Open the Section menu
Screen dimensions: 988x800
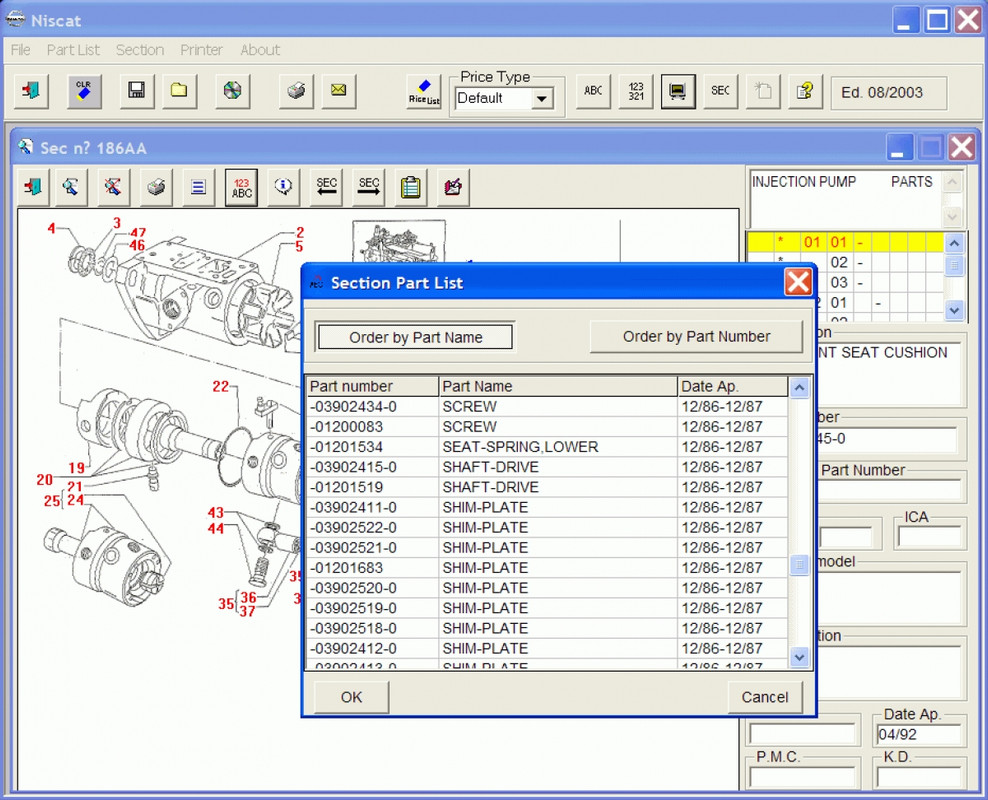coord(140,50)
